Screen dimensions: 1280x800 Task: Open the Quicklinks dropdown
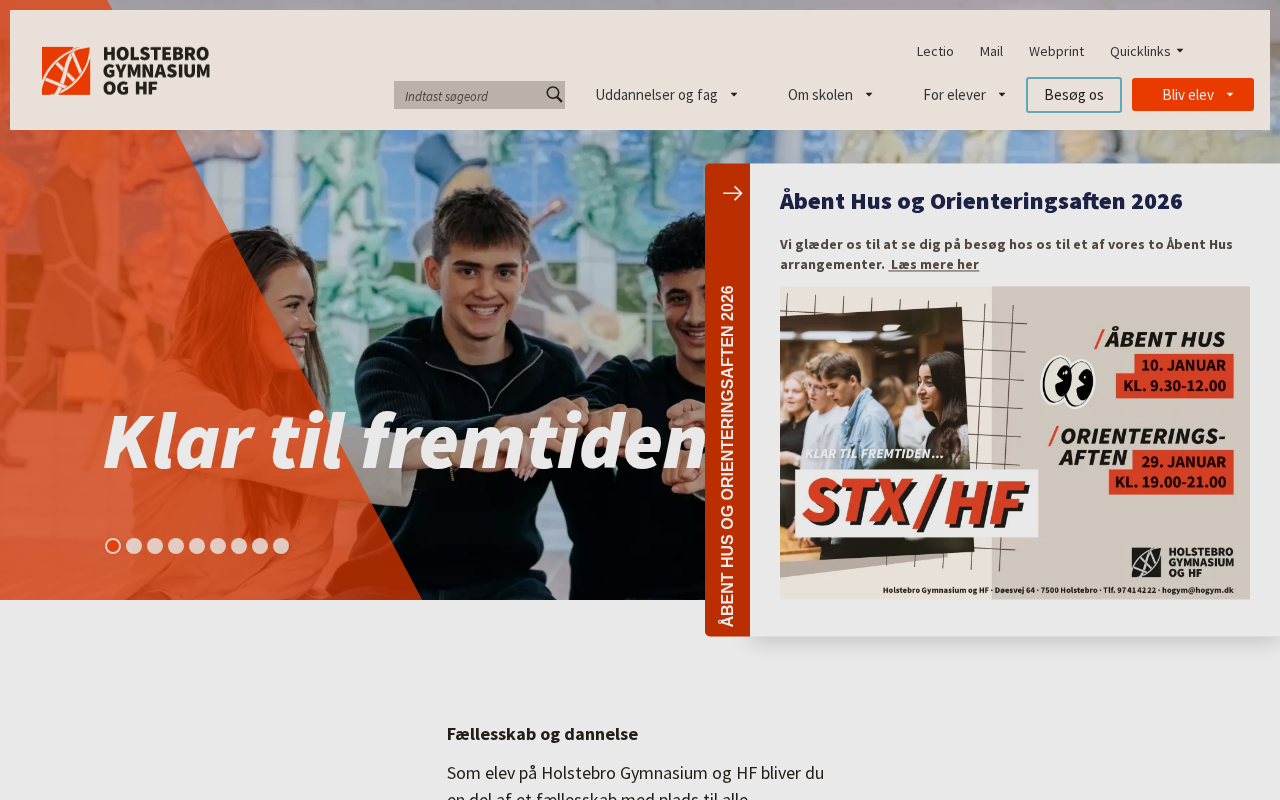pos(1147,51)
